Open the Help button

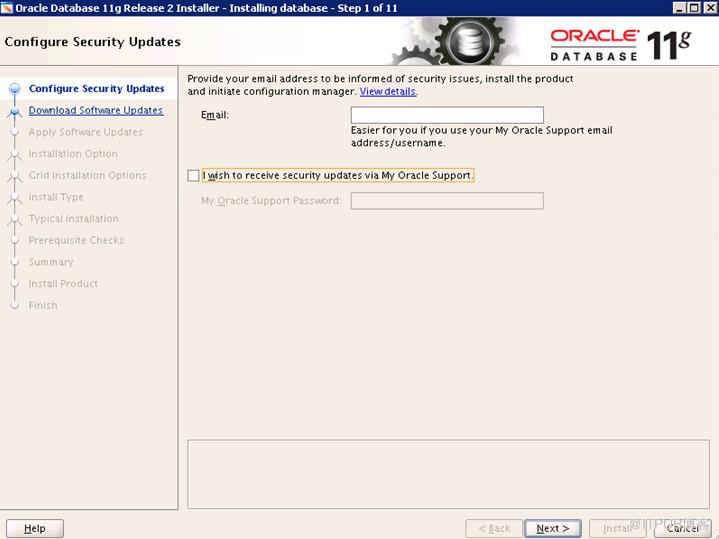point(35,528)
